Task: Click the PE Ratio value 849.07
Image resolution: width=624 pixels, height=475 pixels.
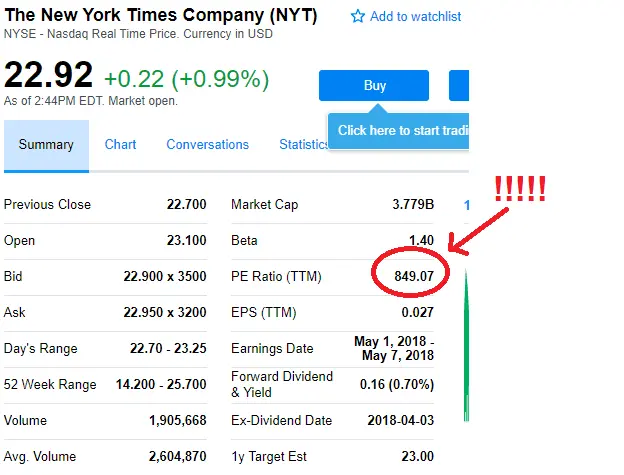Action: click(414, 276)
